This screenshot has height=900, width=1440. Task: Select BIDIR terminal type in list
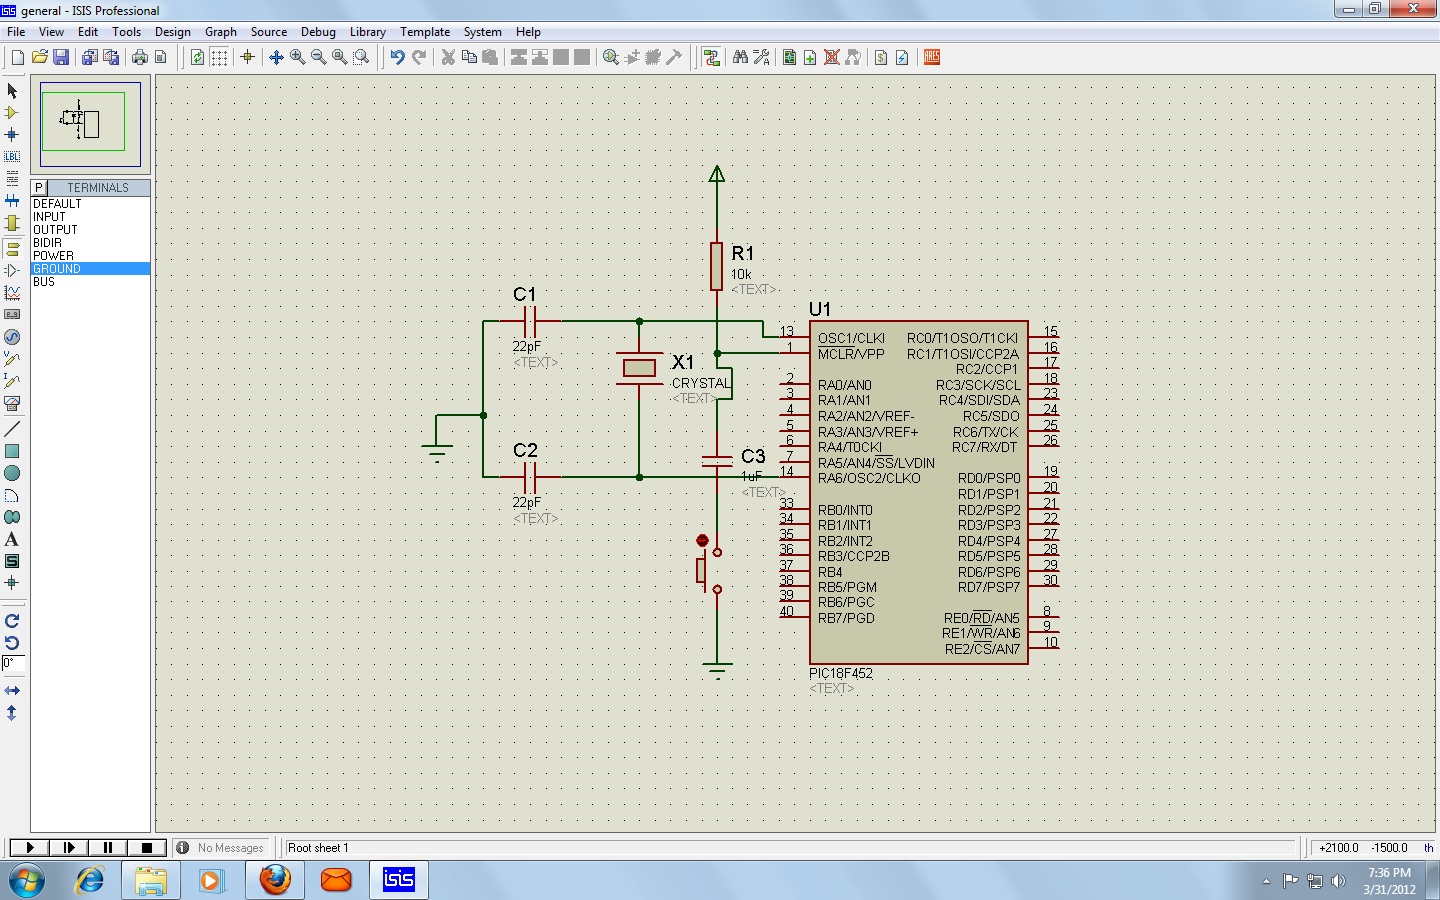[47, 243]
